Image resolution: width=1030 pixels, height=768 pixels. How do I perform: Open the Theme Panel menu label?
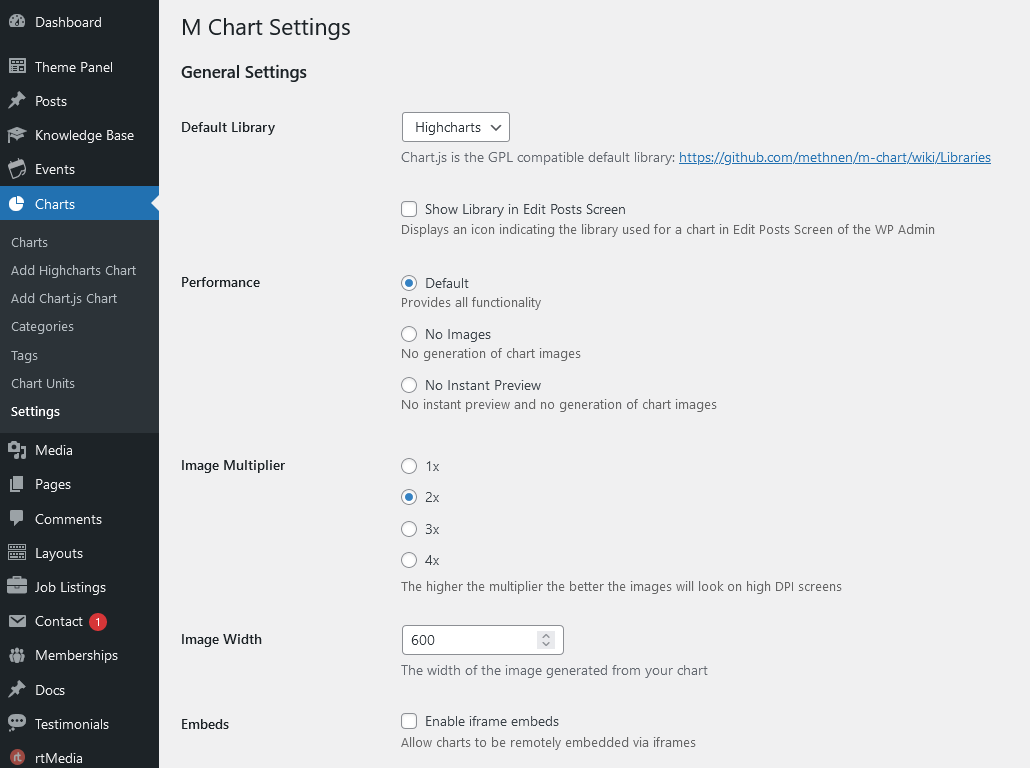[74, 67]
